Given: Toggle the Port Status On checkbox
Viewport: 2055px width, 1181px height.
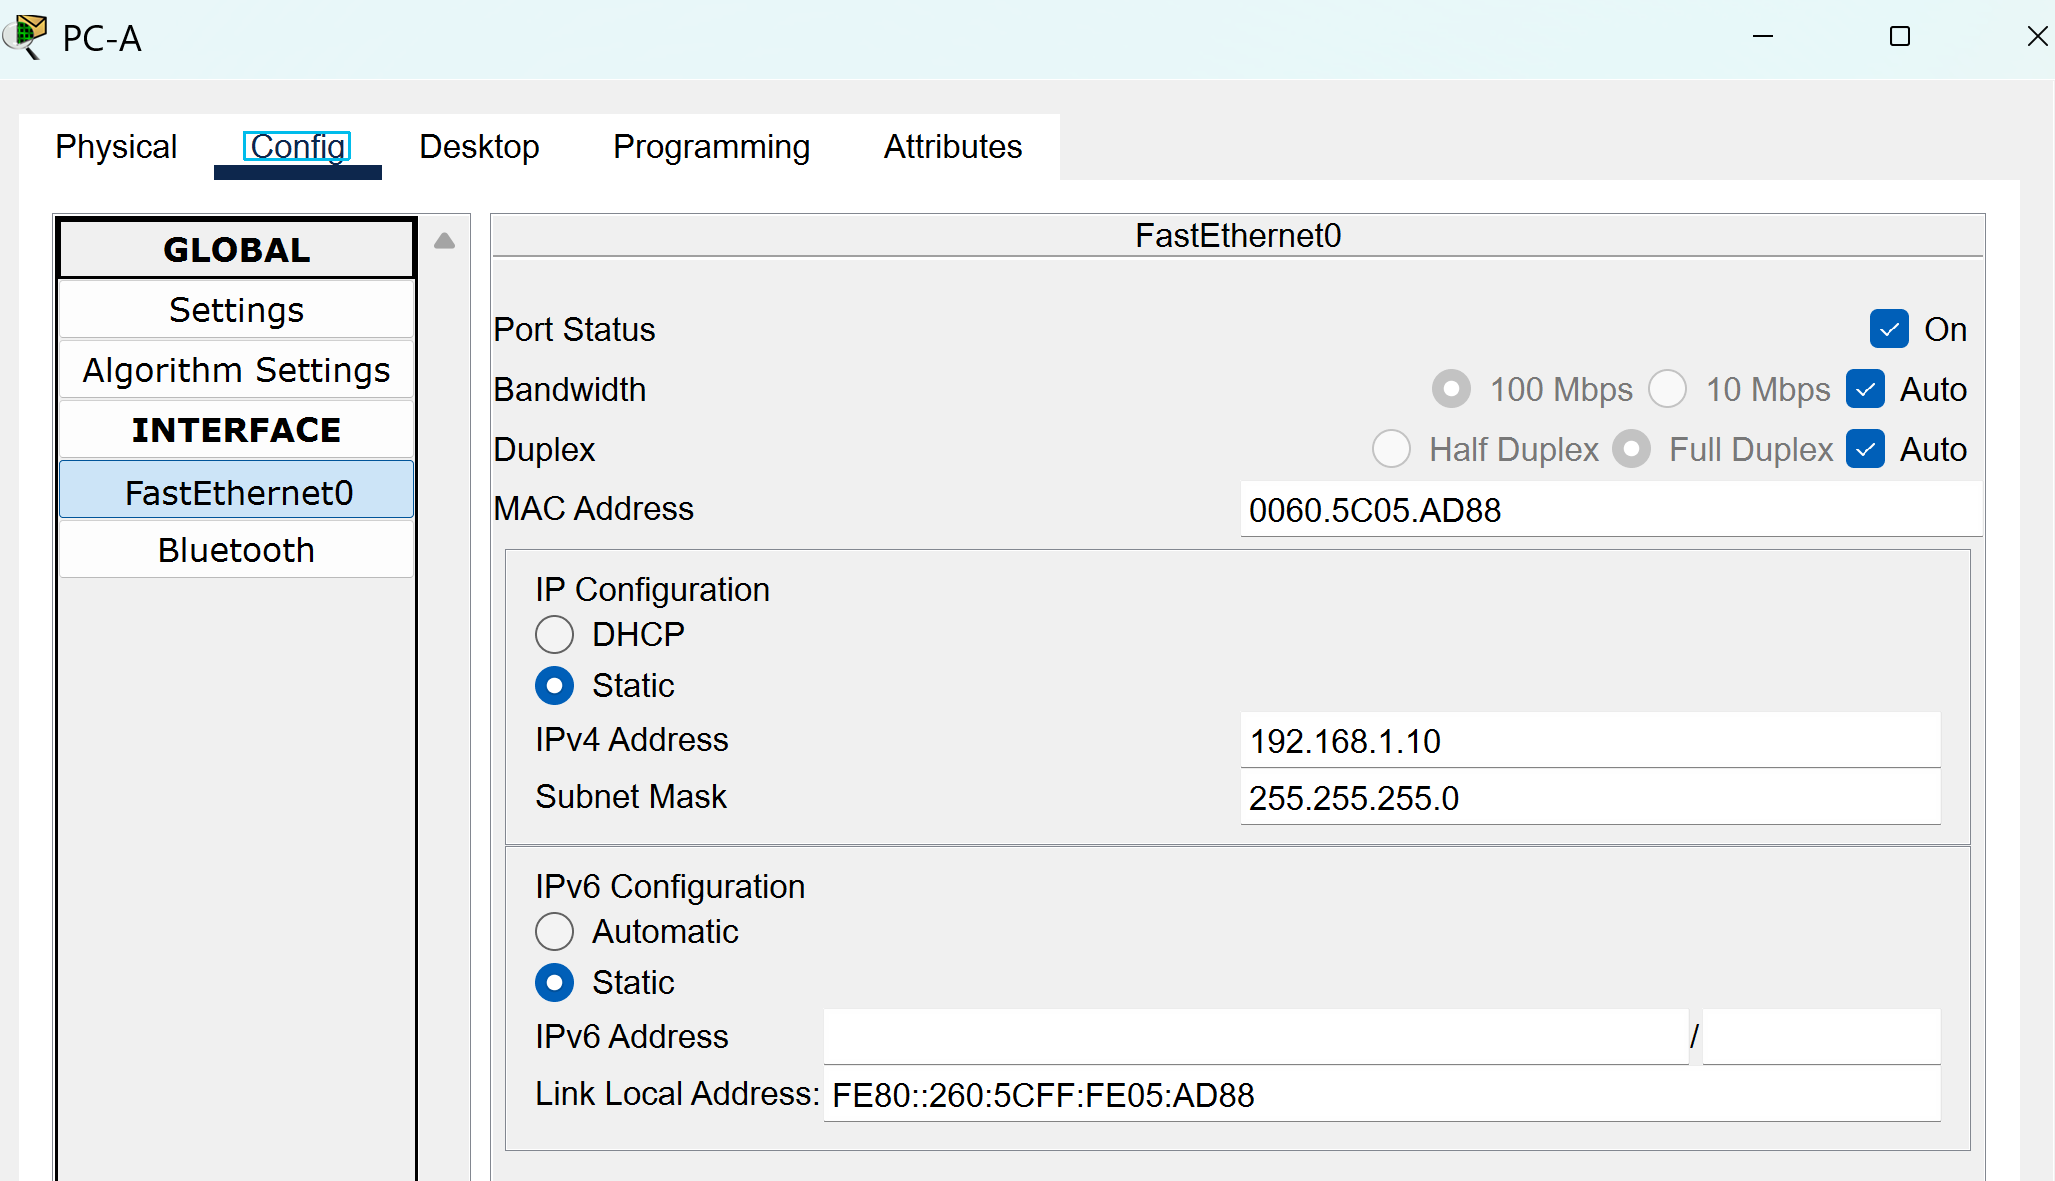Looking at the screenshot, I should point(1888,329).
